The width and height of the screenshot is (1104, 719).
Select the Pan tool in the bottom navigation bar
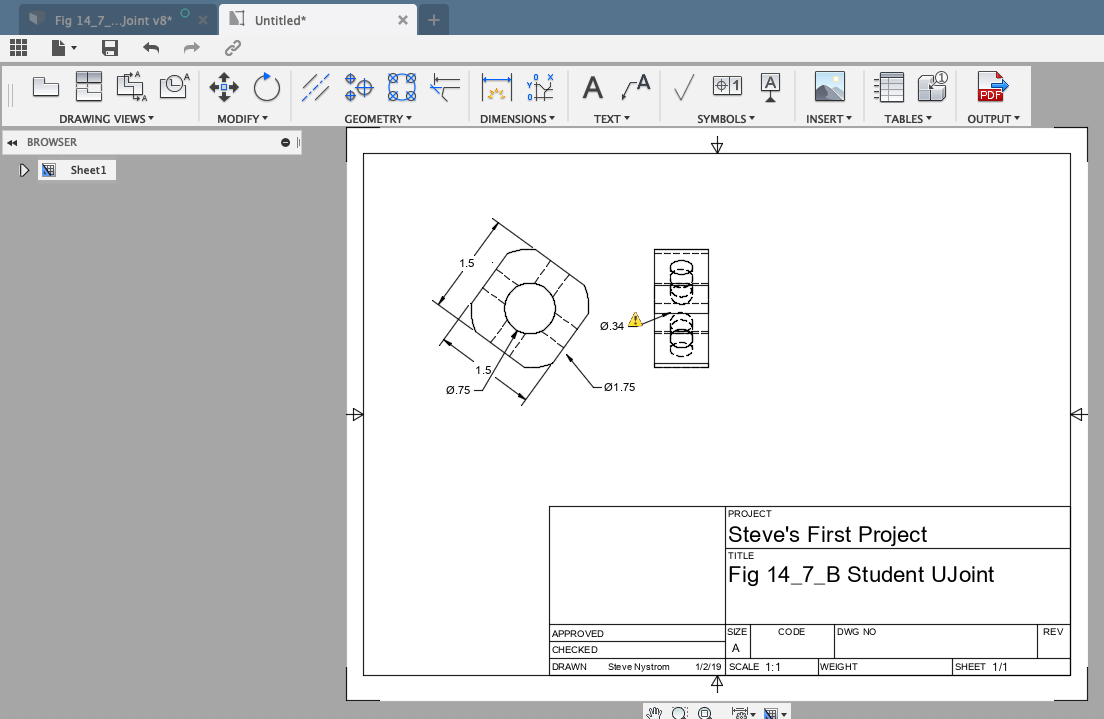655,712
